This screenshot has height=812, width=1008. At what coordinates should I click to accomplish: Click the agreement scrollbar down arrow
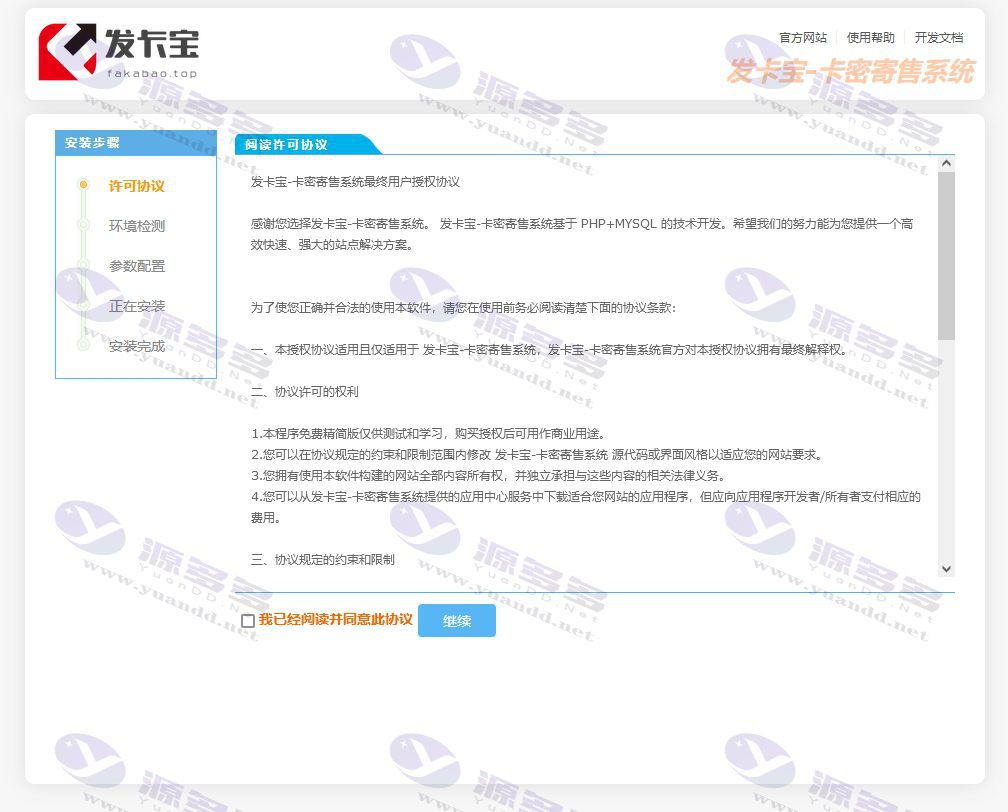pyautogui.click(x=946, y=568)
